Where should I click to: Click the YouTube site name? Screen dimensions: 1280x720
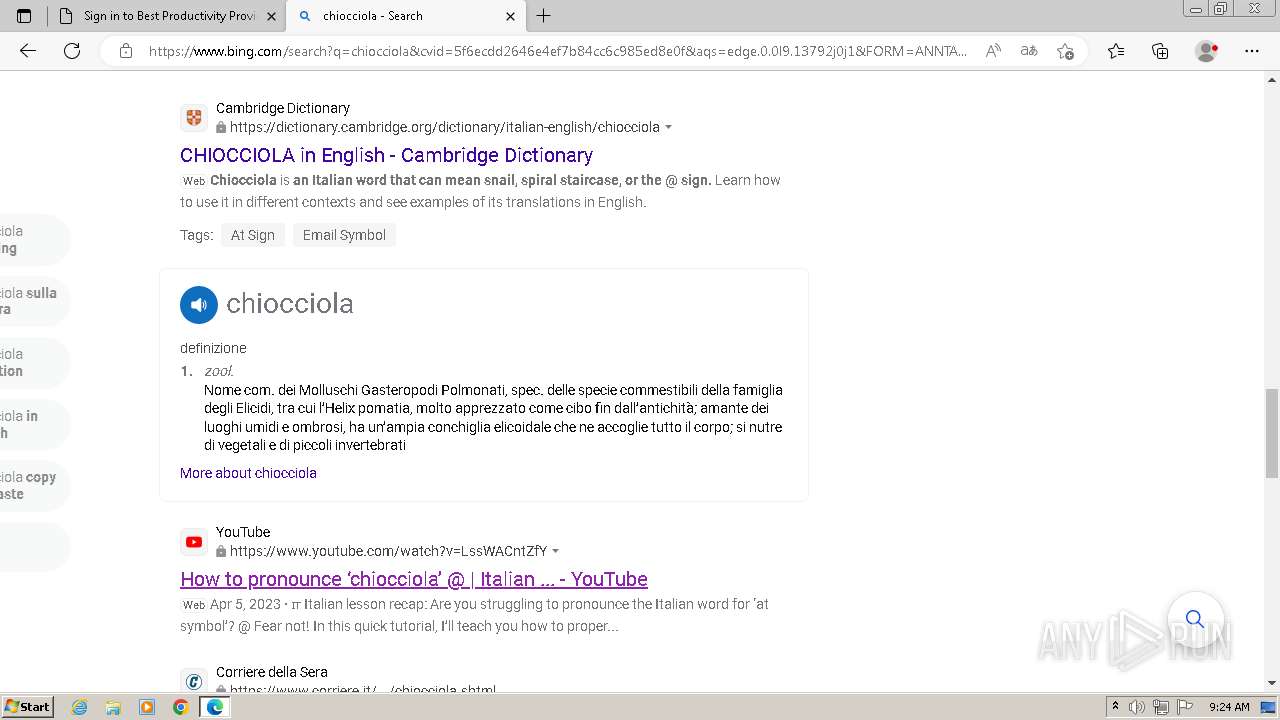coord(243,532)
